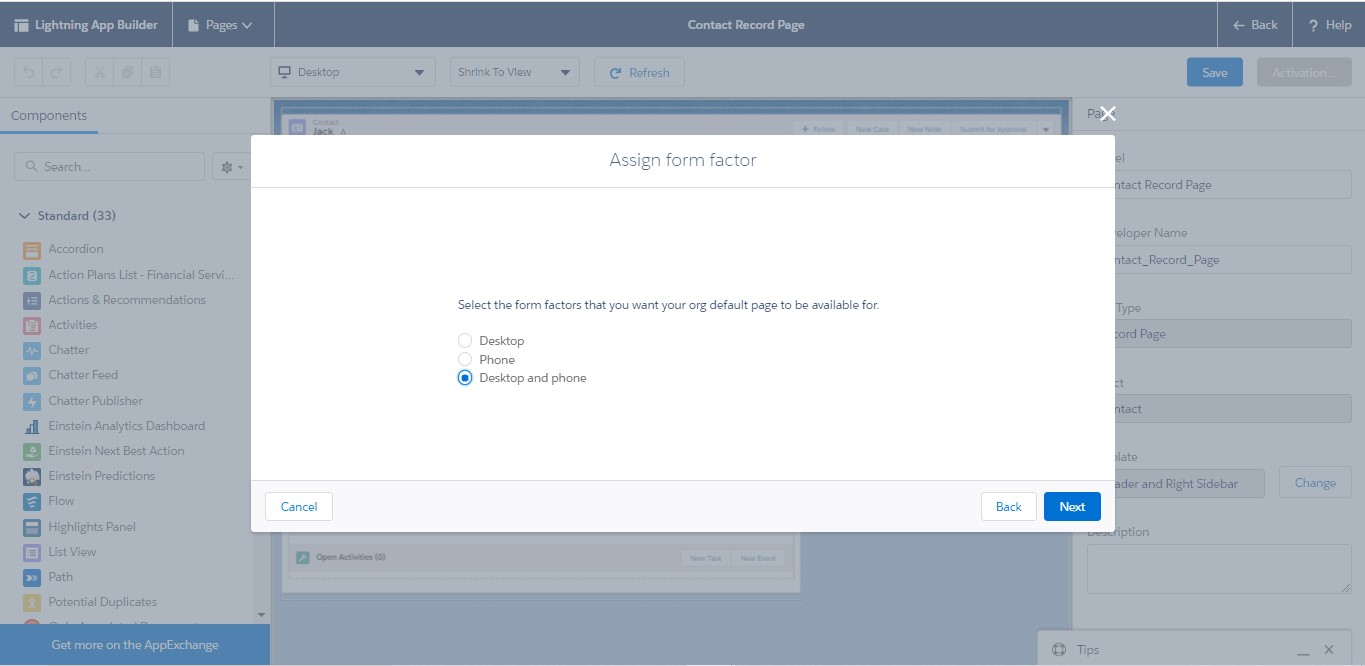The image size is (1365, 666).
Task: Collapse the Standard (33) components section
Action: click(22, 215)
